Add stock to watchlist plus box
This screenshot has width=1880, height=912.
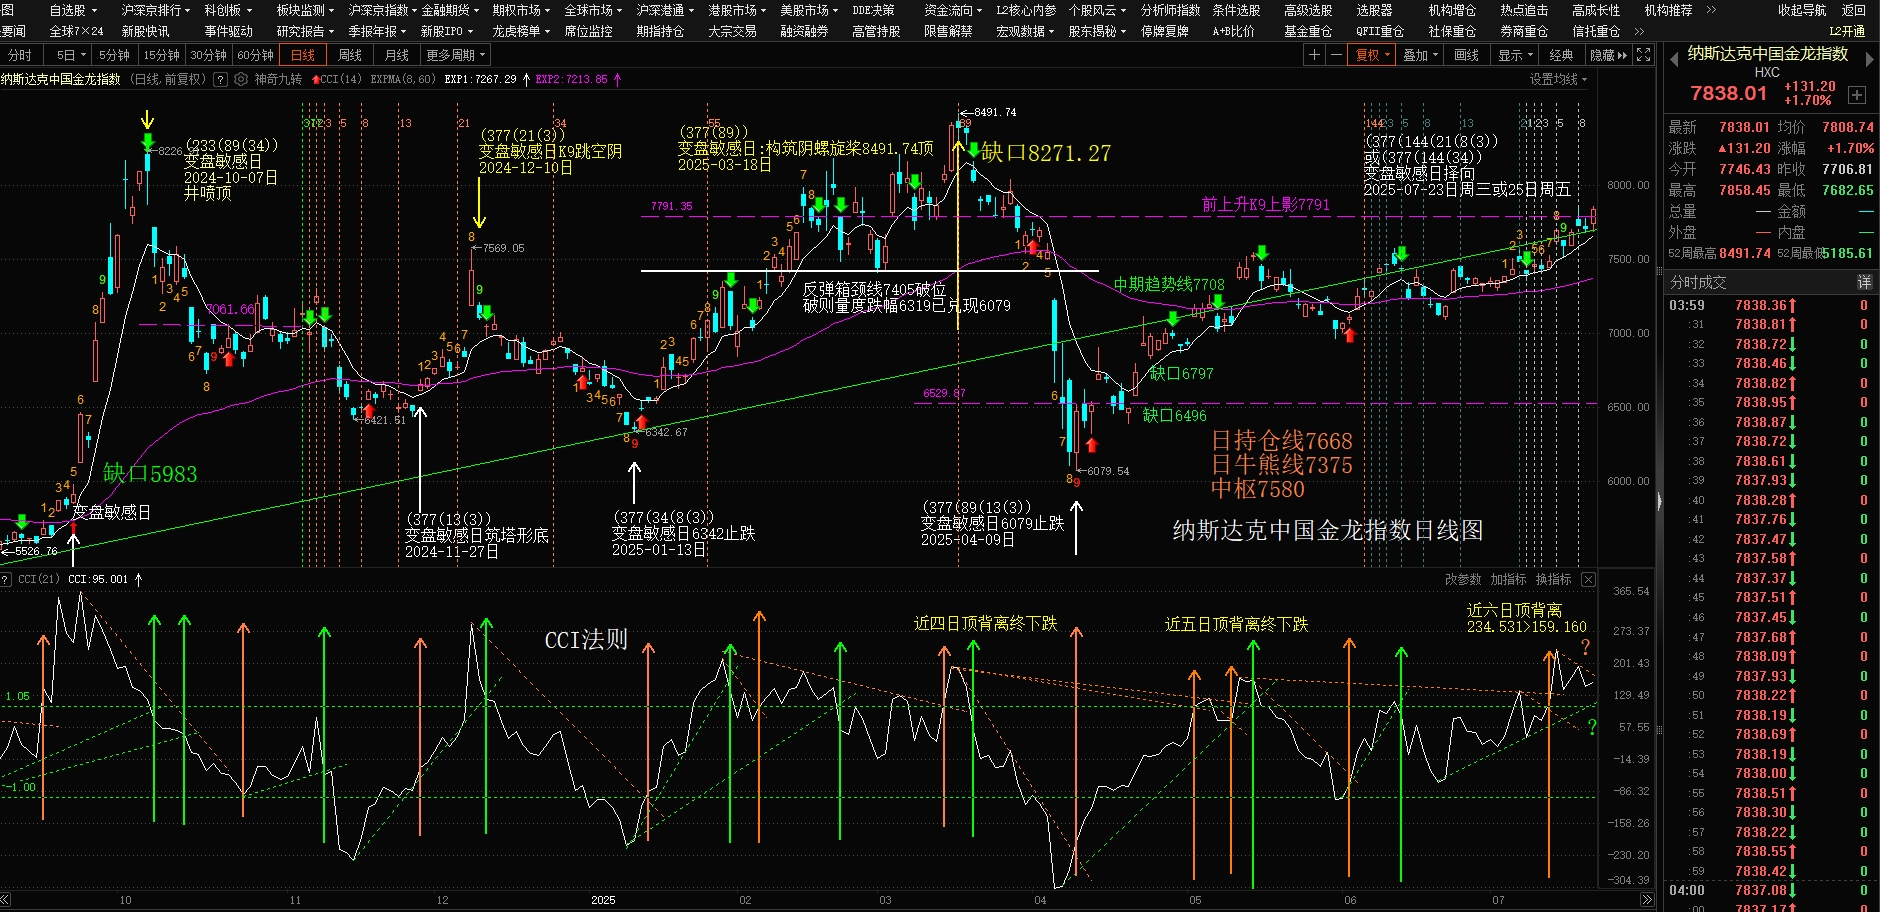click(x=1857, y=95)
